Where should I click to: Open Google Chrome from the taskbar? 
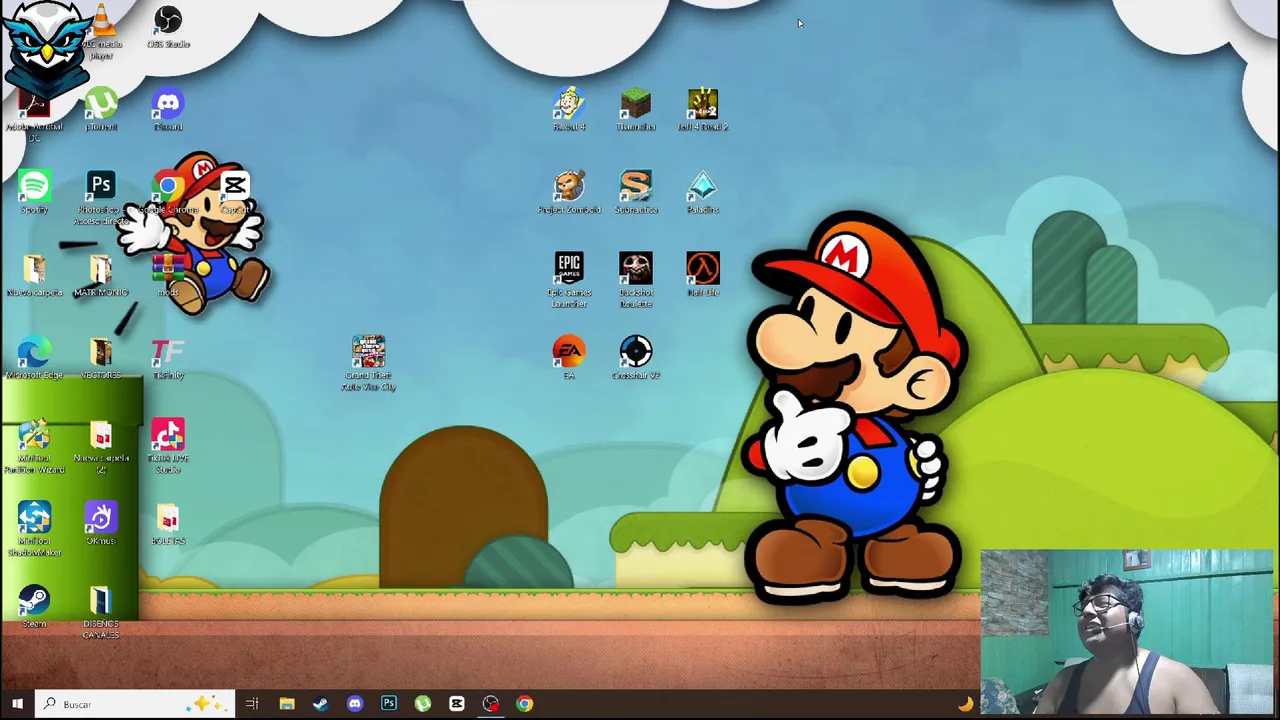[x=525, y=704]
